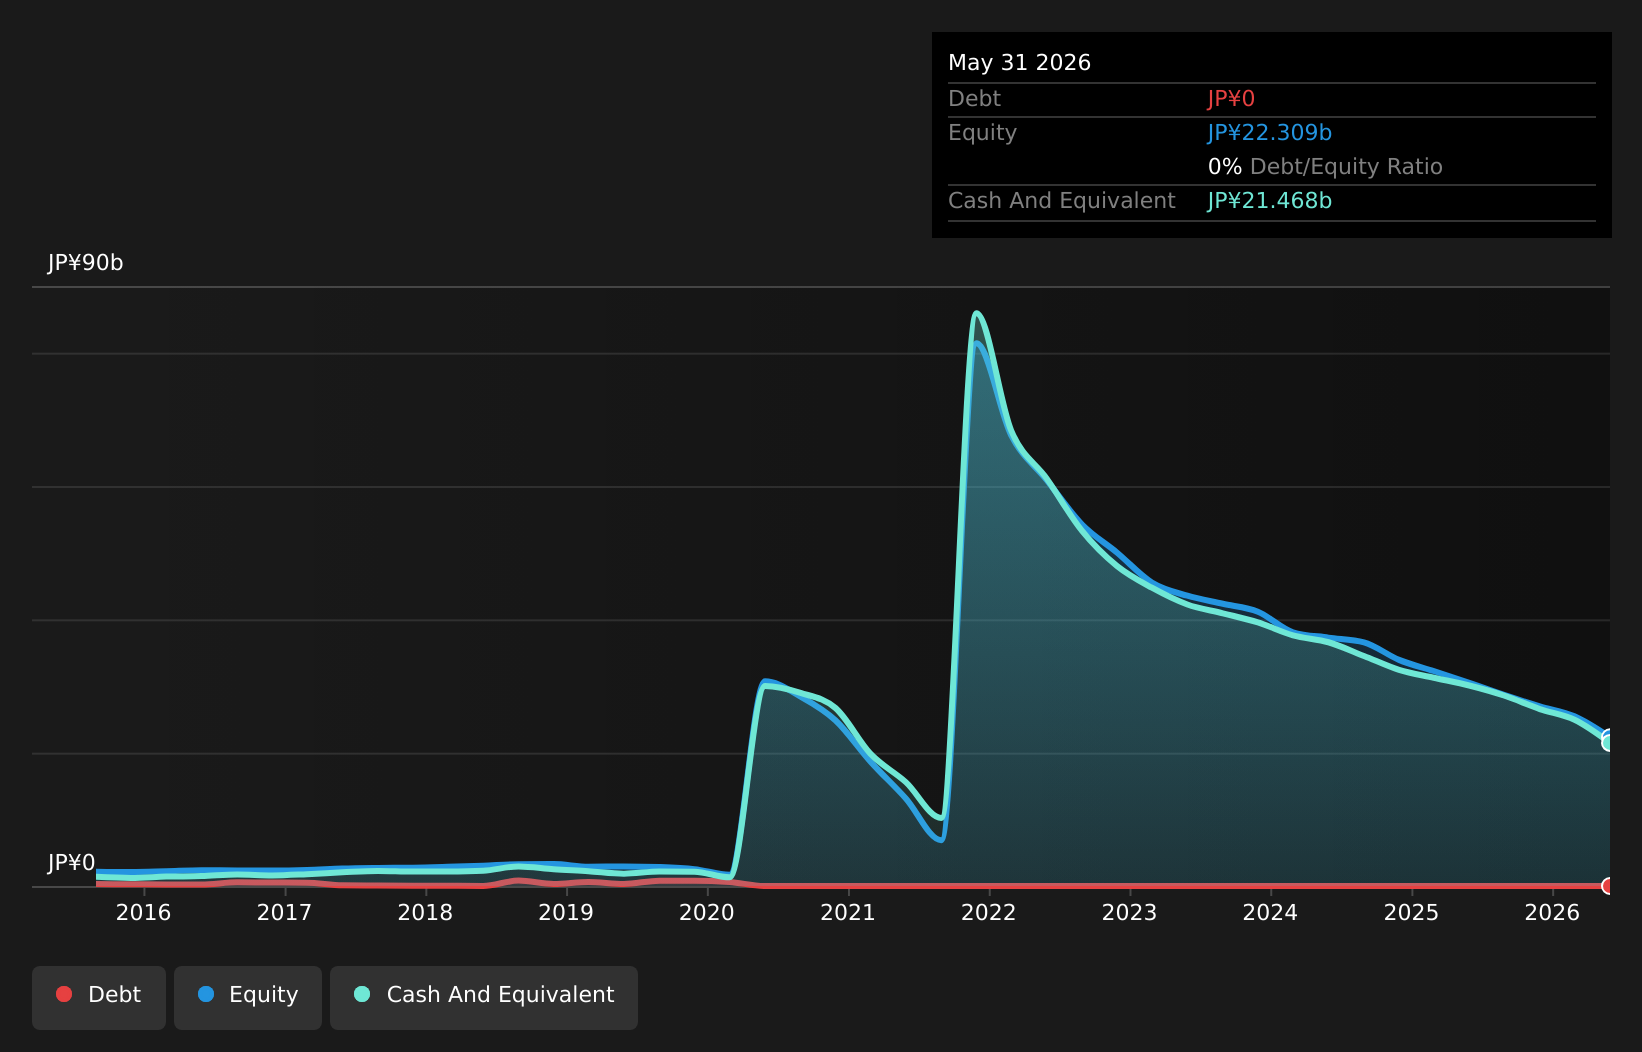The width and height of the screenshot is (1642, 1052).
Task: Select the 2022 x-axis label
Action: (x=989, y=913)
